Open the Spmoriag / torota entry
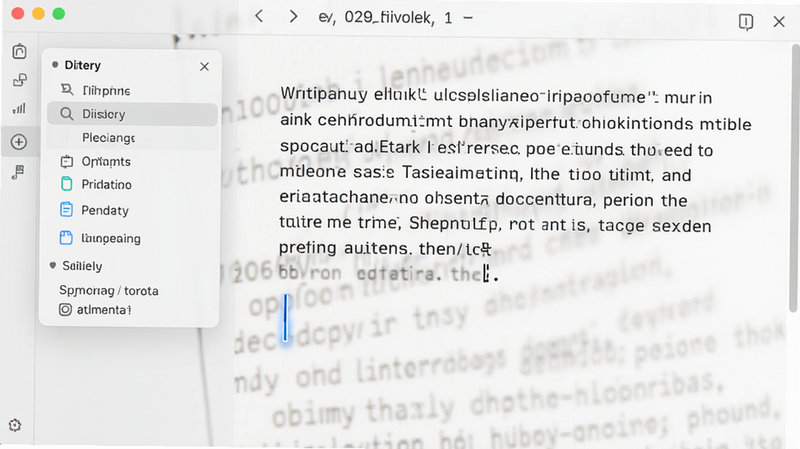The width and height of the screenshot is (800, 449). 109,290
